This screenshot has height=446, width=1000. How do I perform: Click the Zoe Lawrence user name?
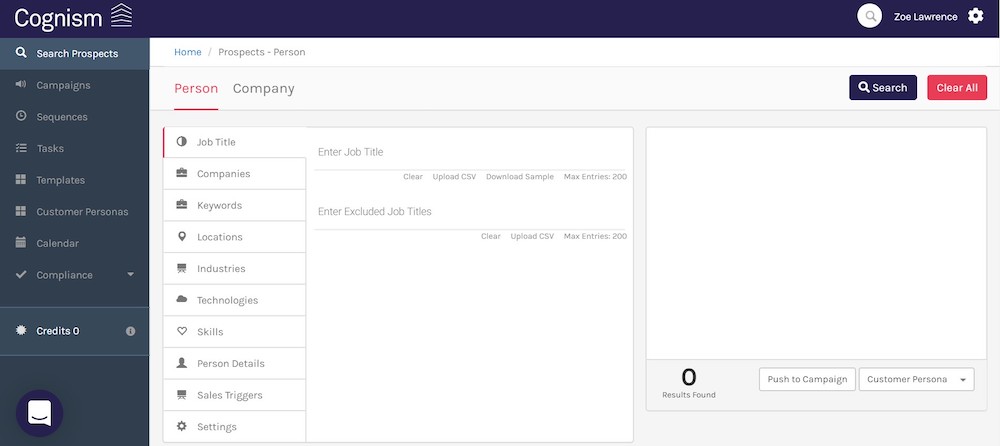click(x=925, y=17)
